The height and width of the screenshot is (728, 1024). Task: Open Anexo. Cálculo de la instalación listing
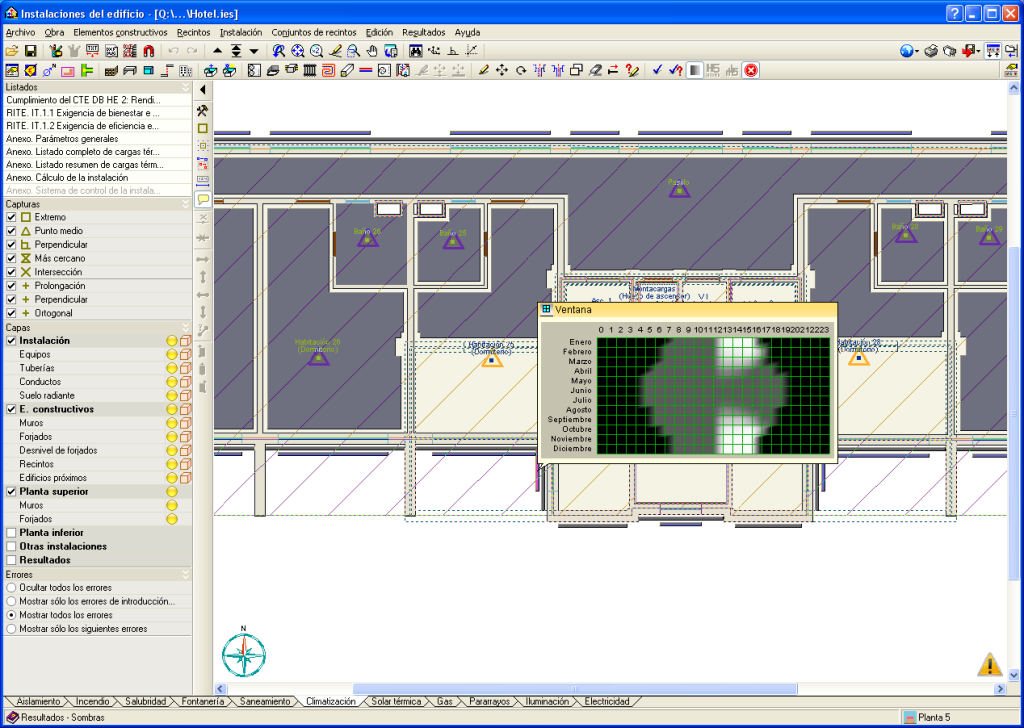tap(97, 178)
